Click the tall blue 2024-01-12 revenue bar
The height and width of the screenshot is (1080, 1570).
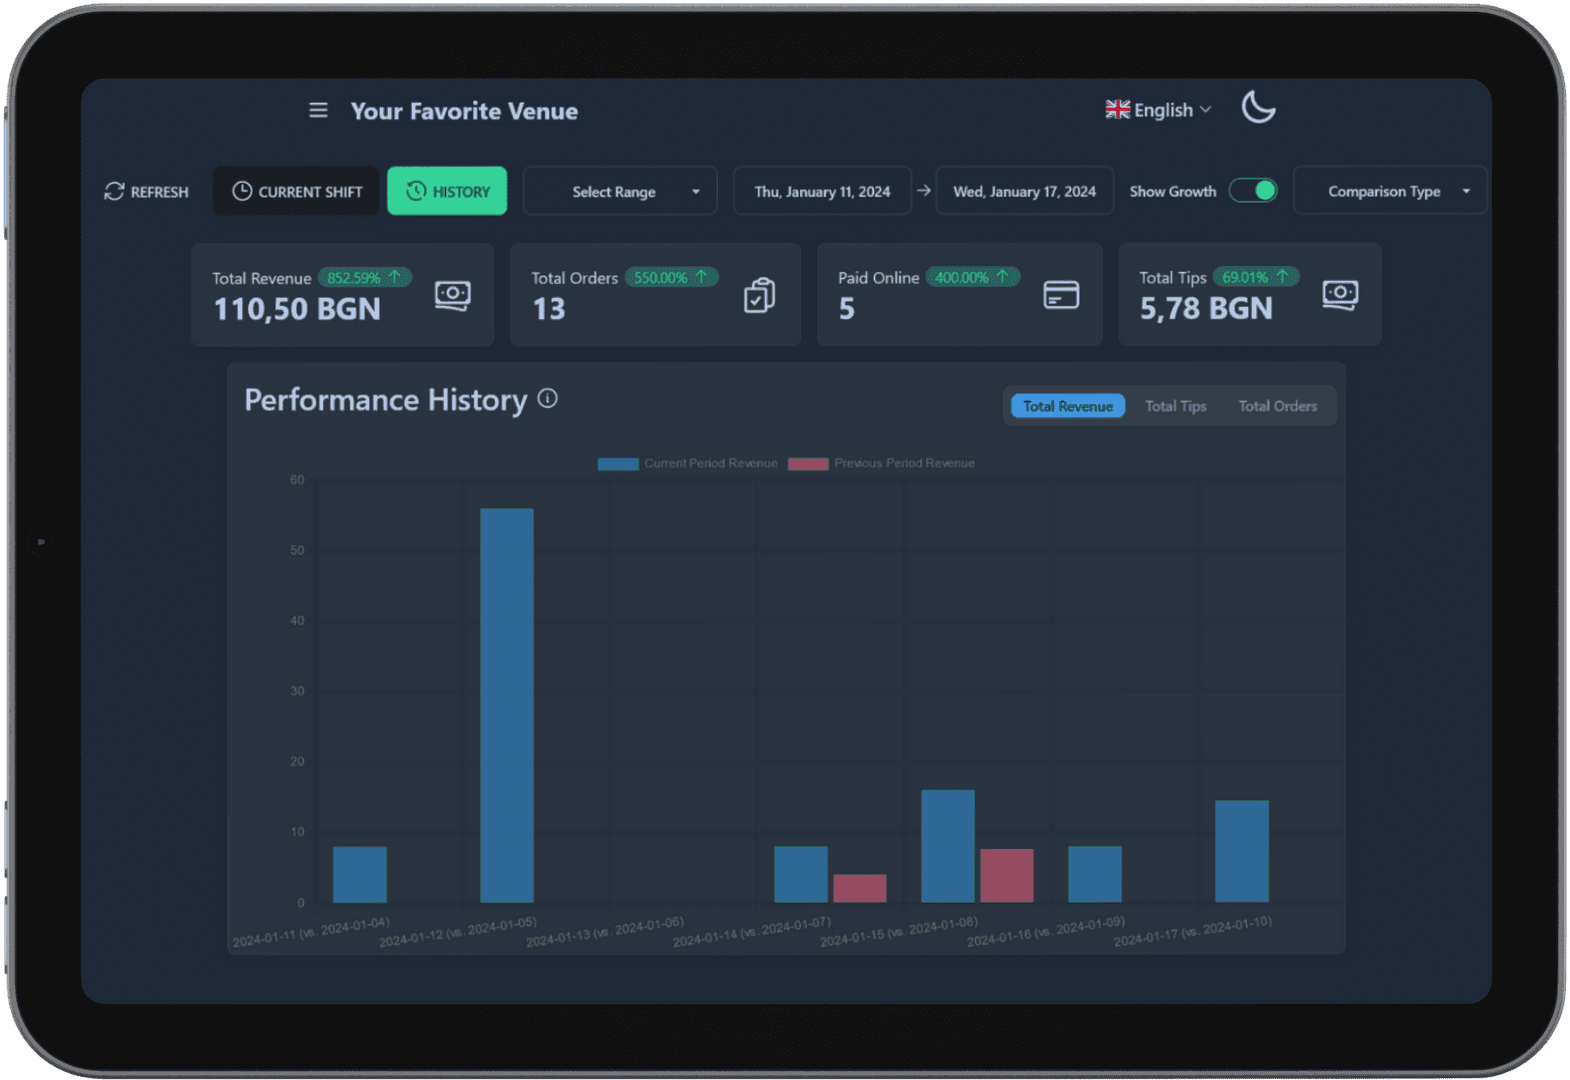pyautogui.click(x=507, y=705)
